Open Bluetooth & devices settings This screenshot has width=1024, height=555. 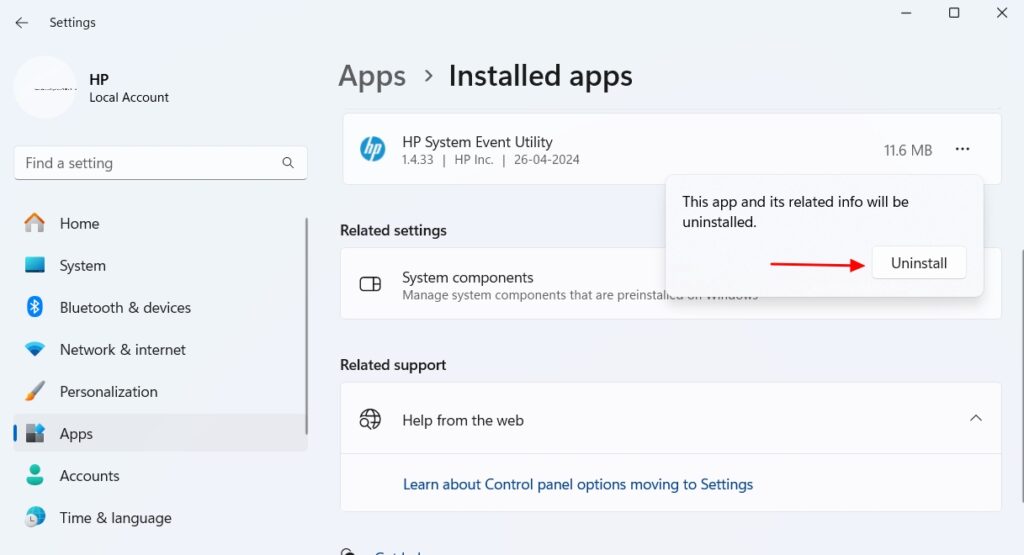(160, 308)
